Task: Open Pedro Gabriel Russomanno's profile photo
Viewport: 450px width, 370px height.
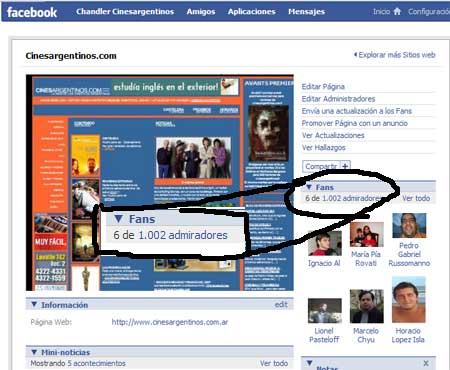Action: 409,226
